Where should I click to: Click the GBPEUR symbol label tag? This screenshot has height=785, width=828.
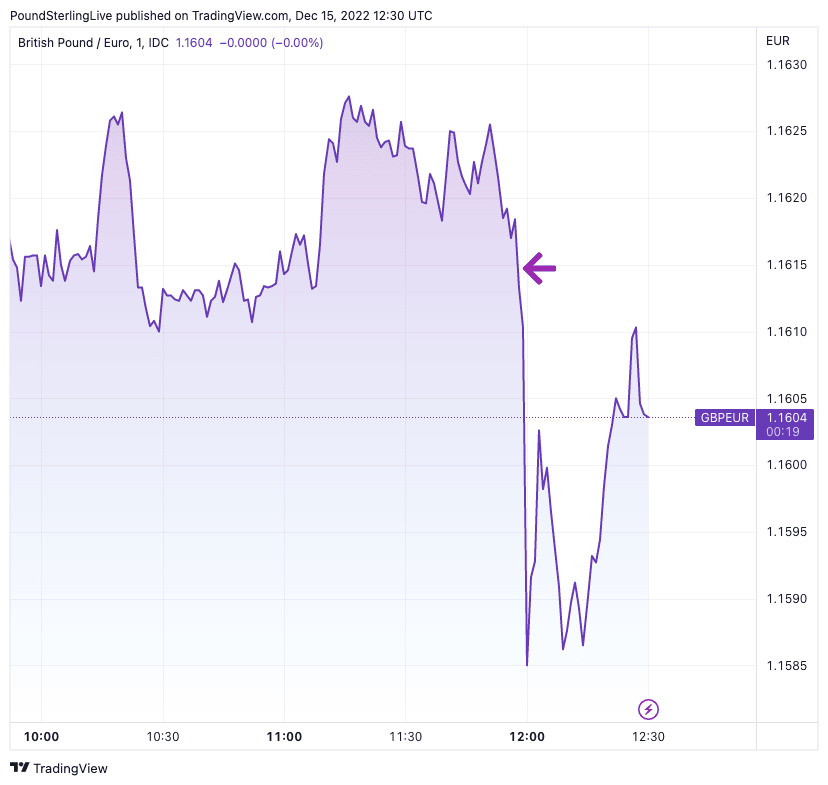pos(724,418)
